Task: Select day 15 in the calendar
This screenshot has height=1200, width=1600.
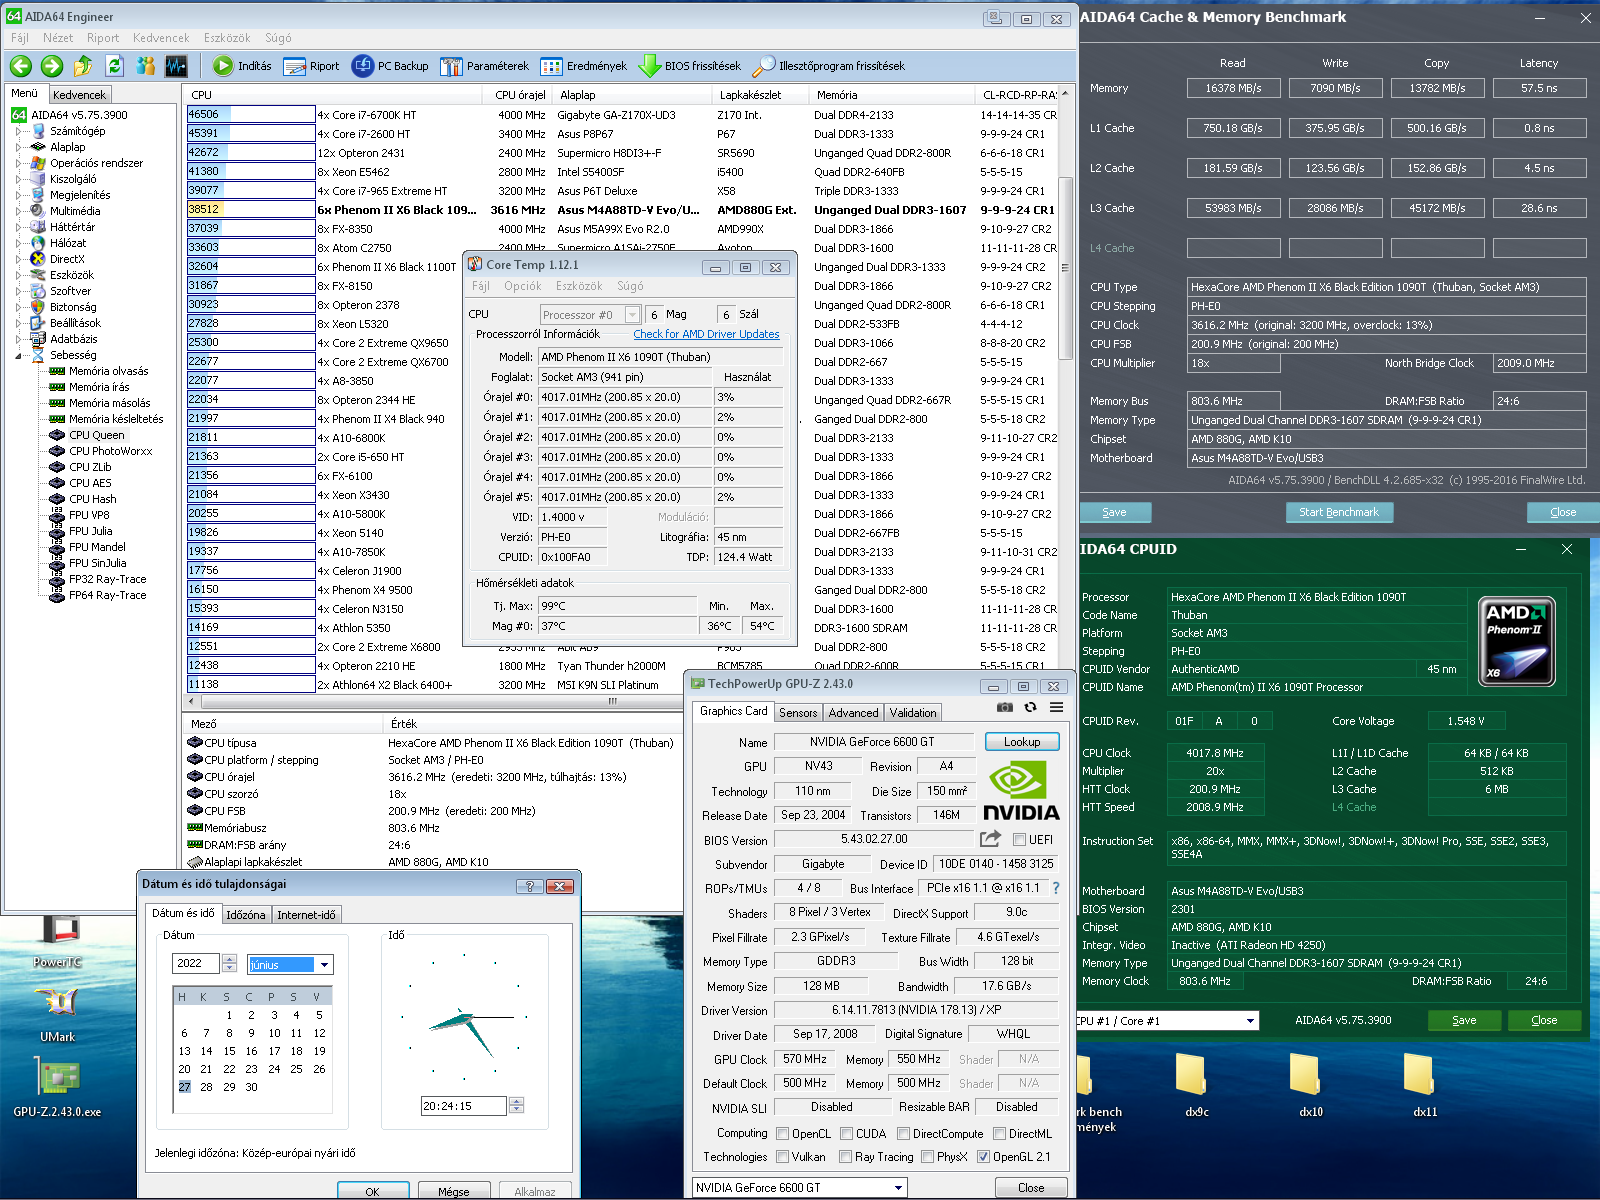Action: pyautogui.click(x=229, y=1051)
